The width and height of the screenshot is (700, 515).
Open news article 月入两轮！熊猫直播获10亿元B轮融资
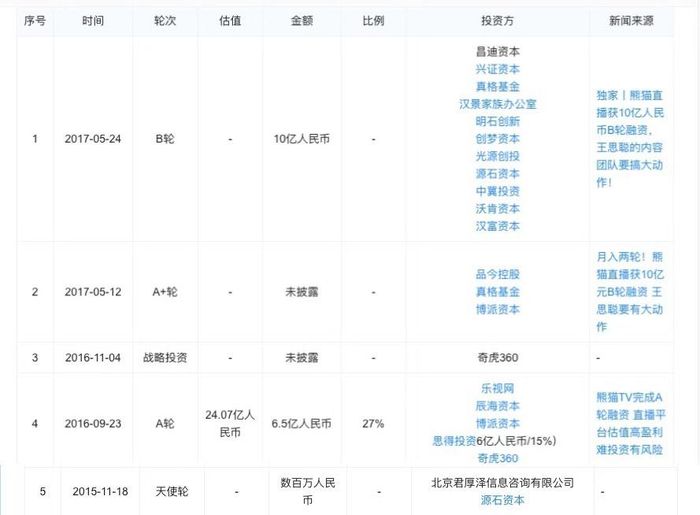(630, 292)
